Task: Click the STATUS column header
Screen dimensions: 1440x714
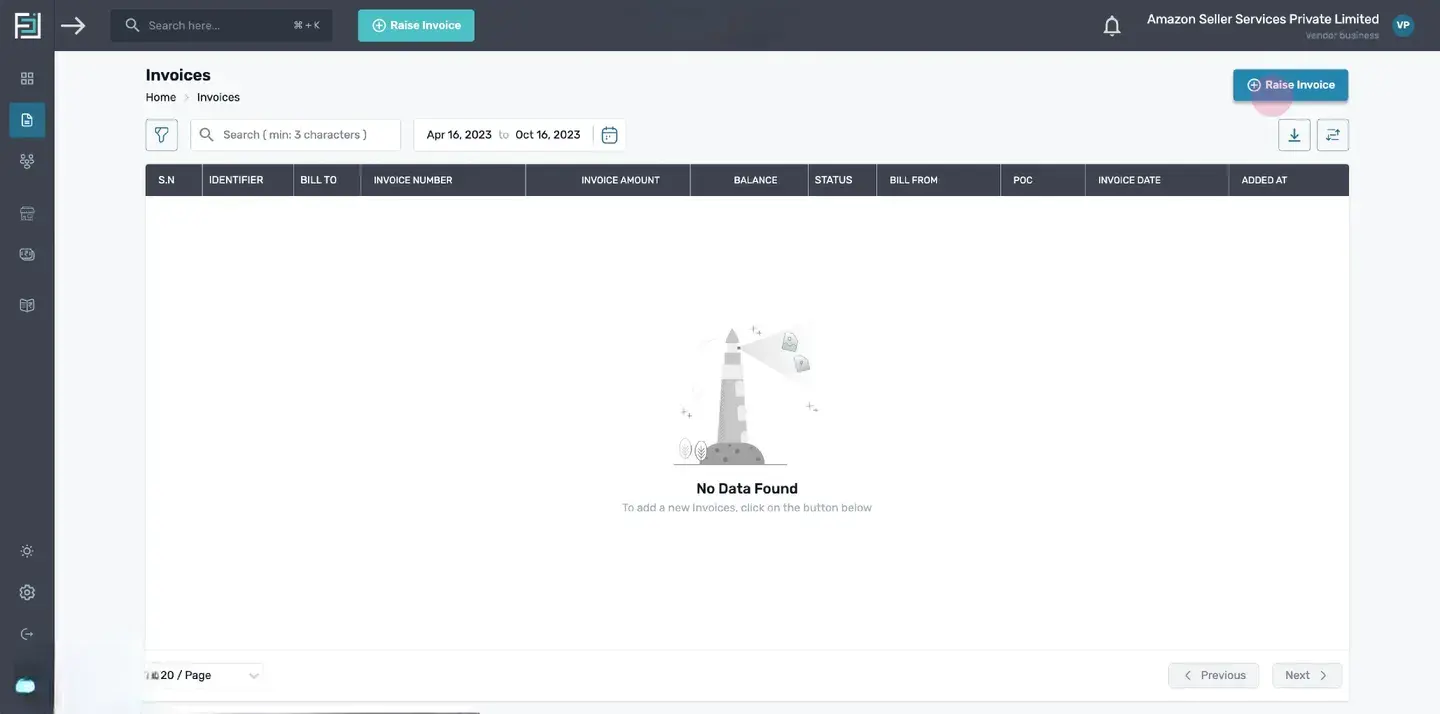Action: coord(843,180)
